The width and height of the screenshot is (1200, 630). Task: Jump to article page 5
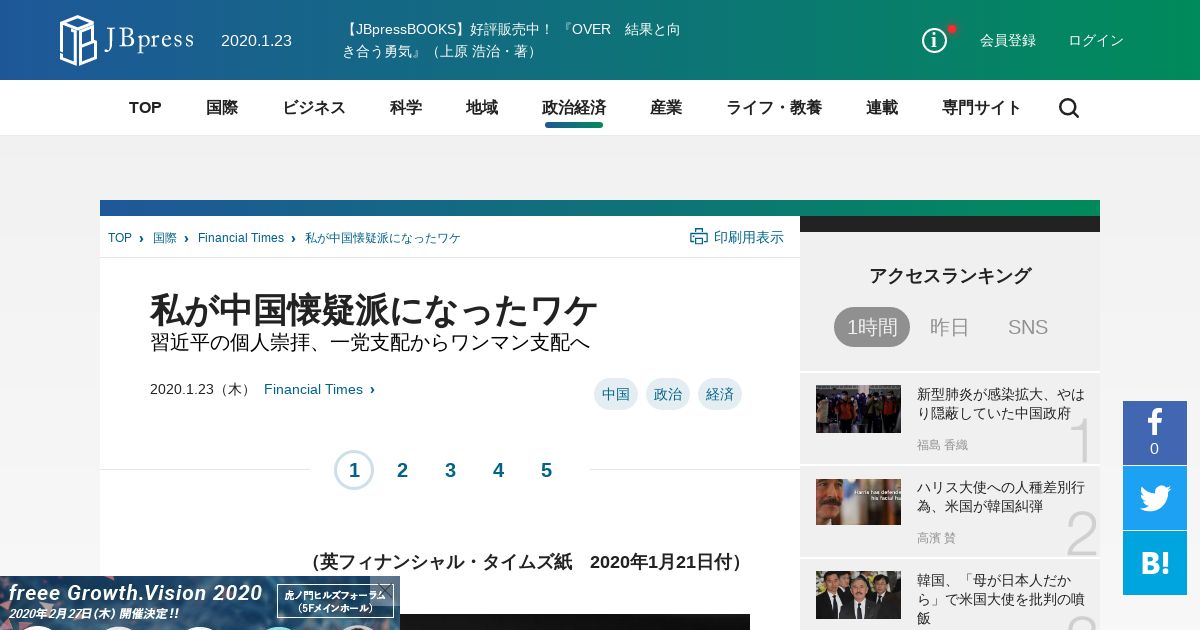tap(546, 470)
